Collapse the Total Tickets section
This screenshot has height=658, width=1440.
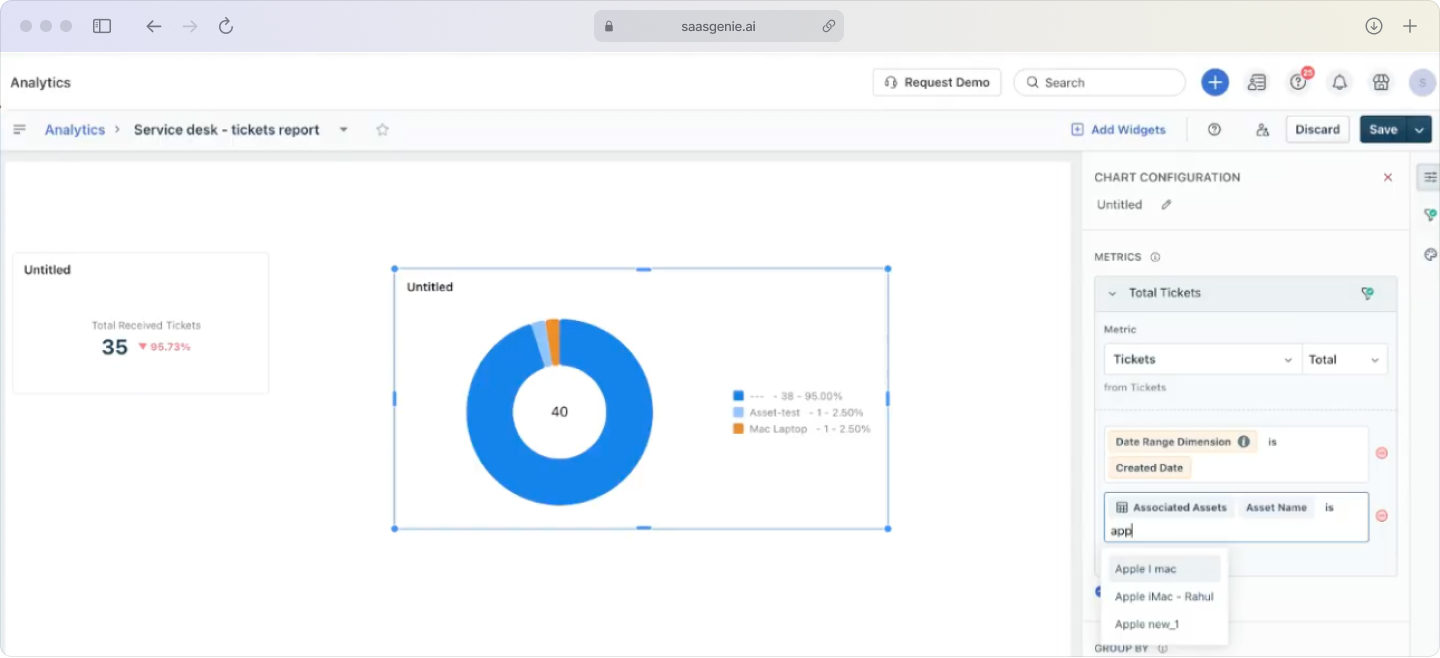[x=1112, y=293]
